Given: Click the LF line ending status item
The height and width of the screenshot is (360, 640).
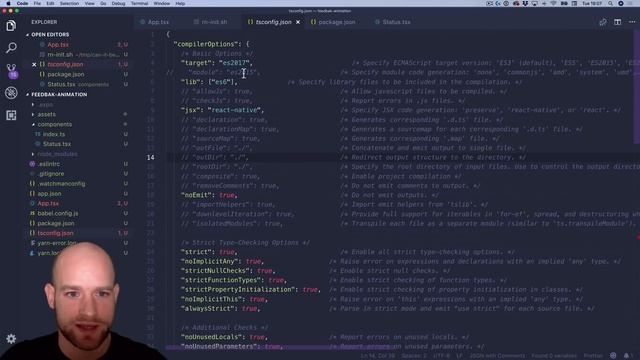Looking at the screenshot, I should coord(460,356).
